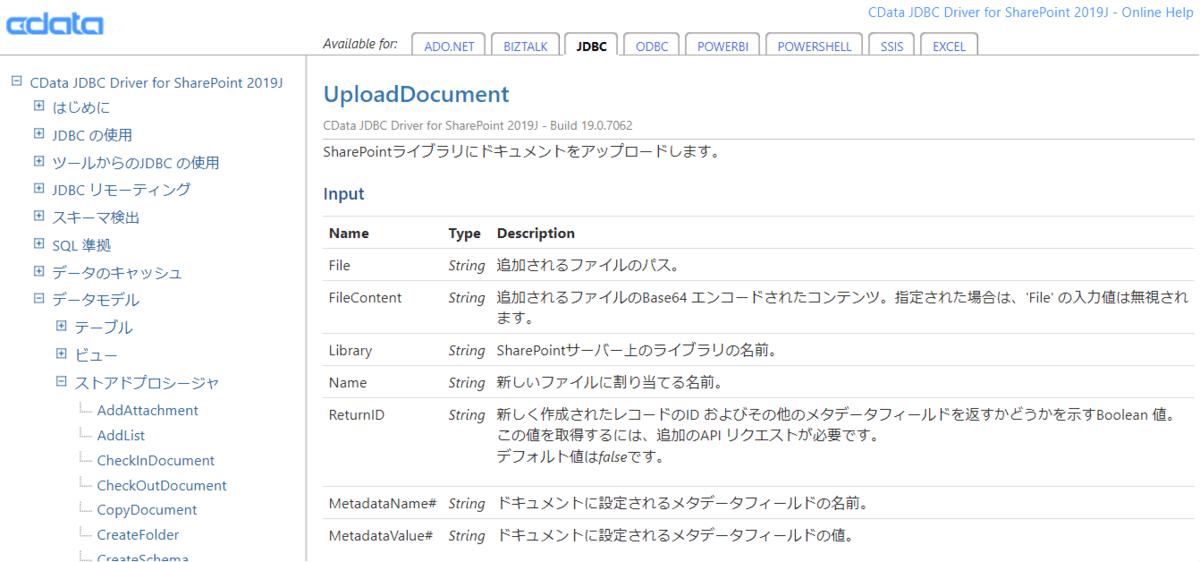Open the データのキャッシュ topic

click(x=117, y=272)
